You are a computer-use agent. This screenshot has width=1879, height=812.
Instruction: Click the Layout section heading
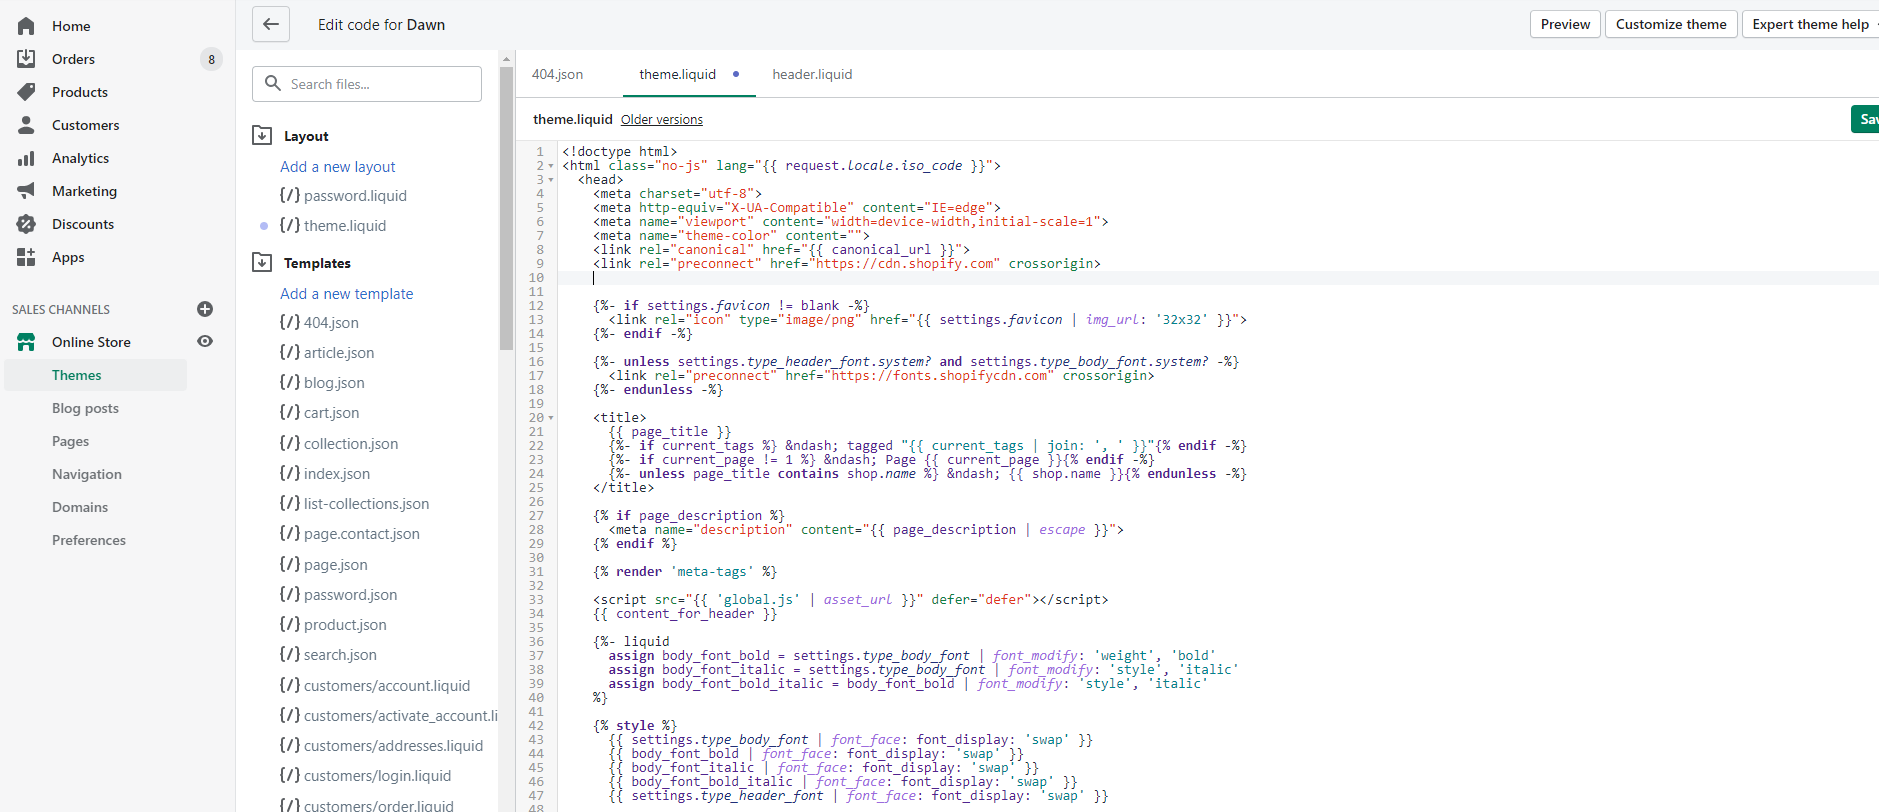306,136
